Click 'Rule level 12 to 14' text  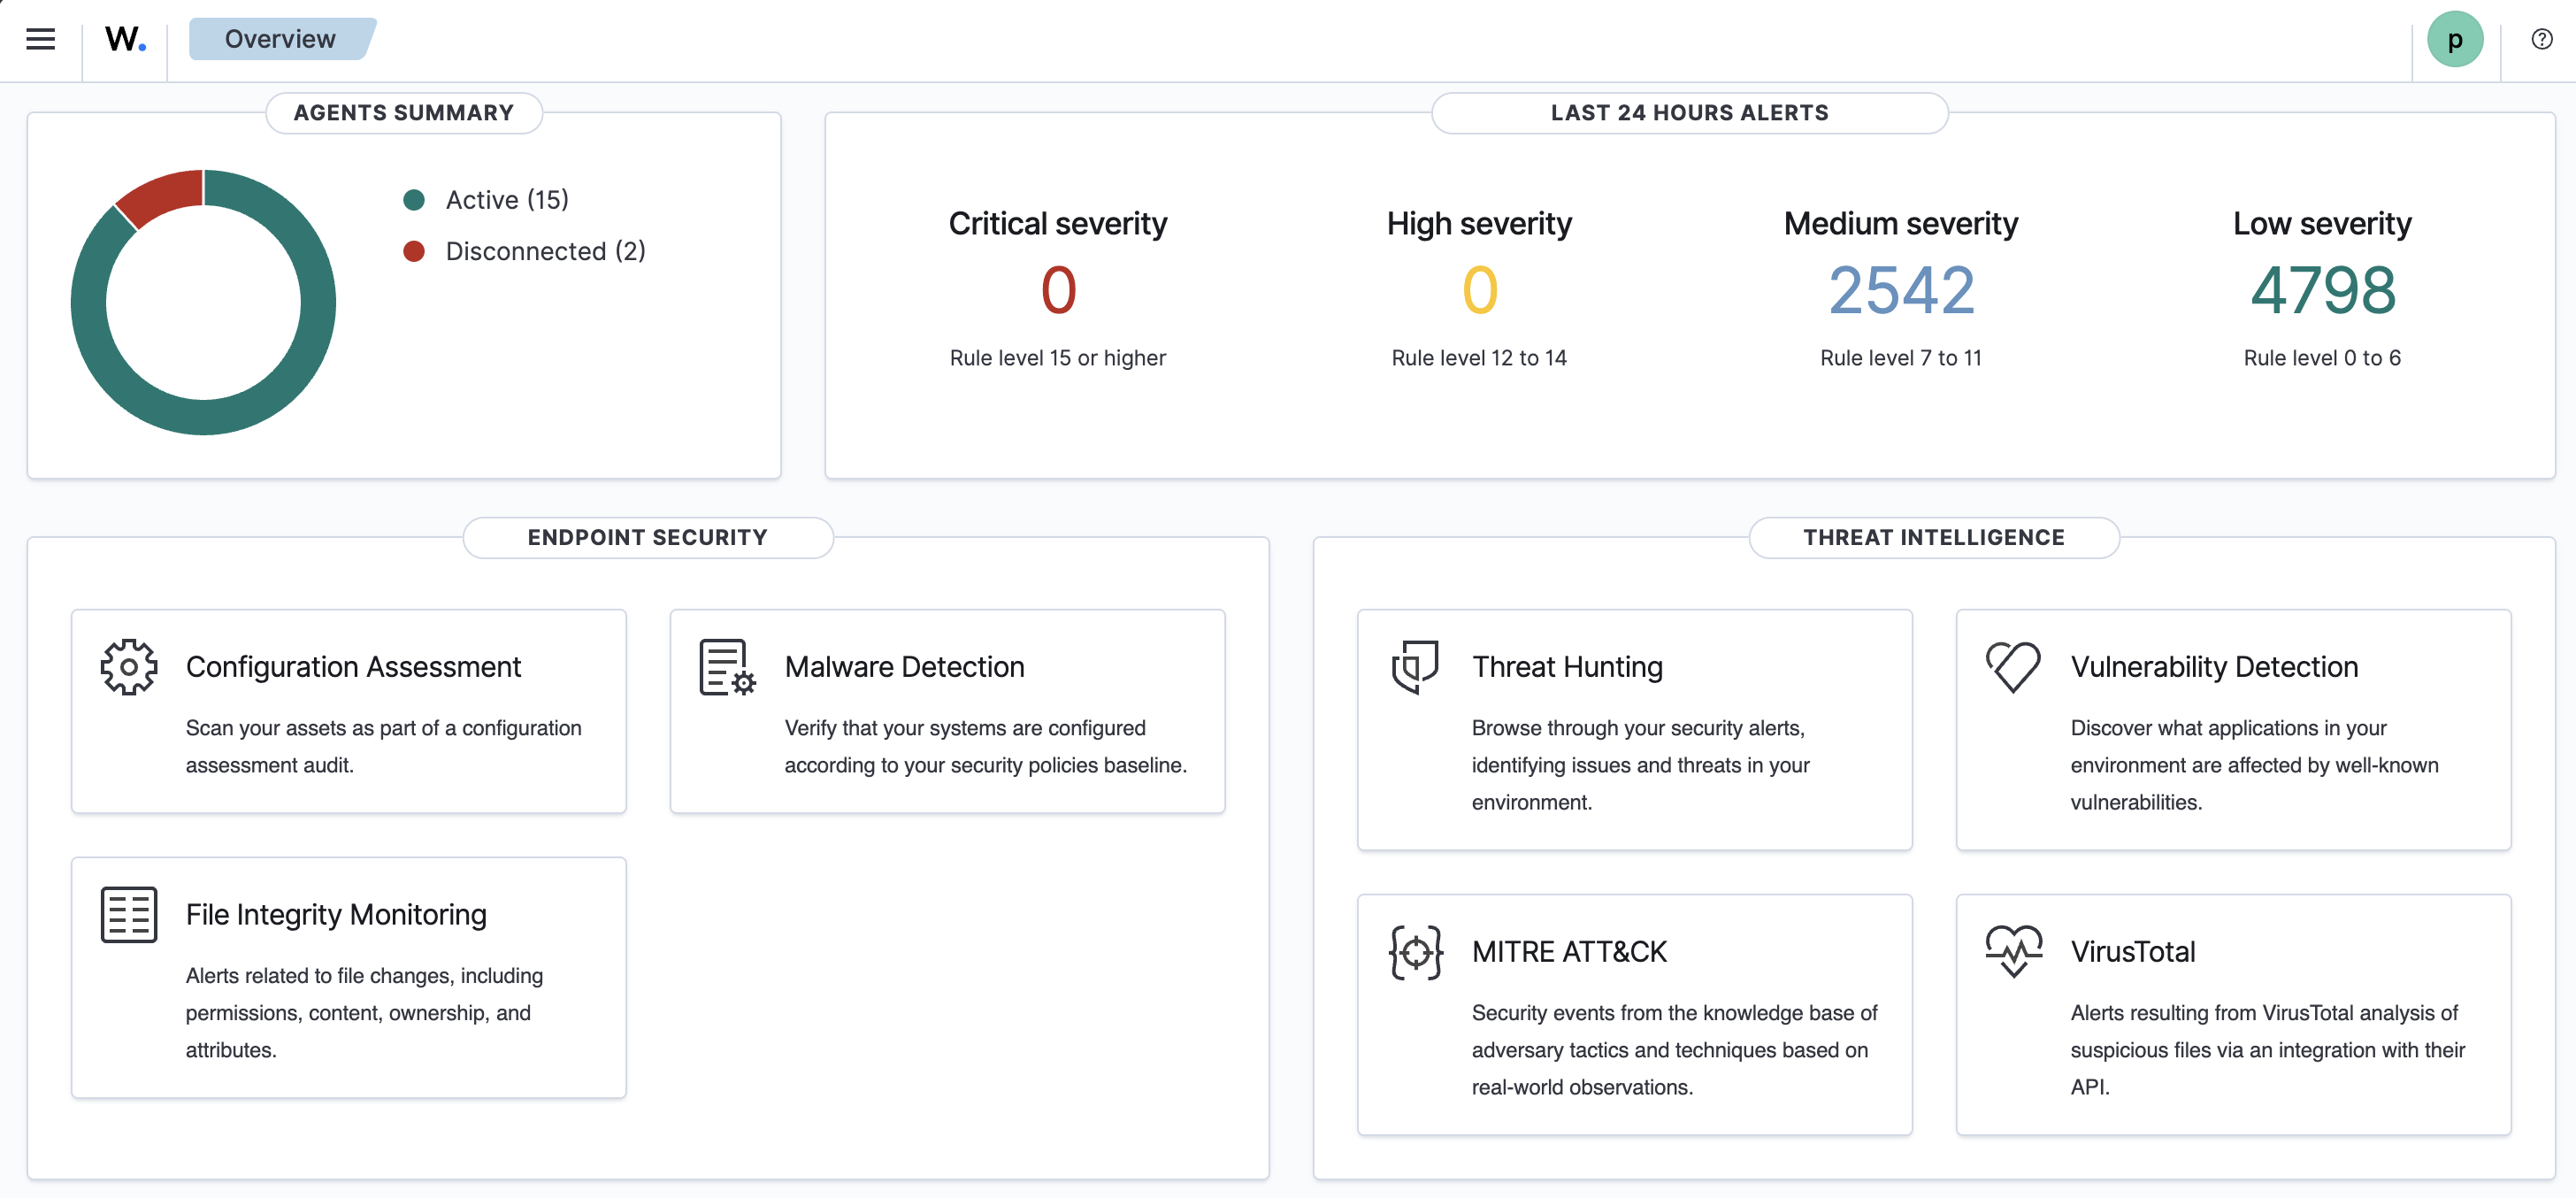pos(1479,358)
